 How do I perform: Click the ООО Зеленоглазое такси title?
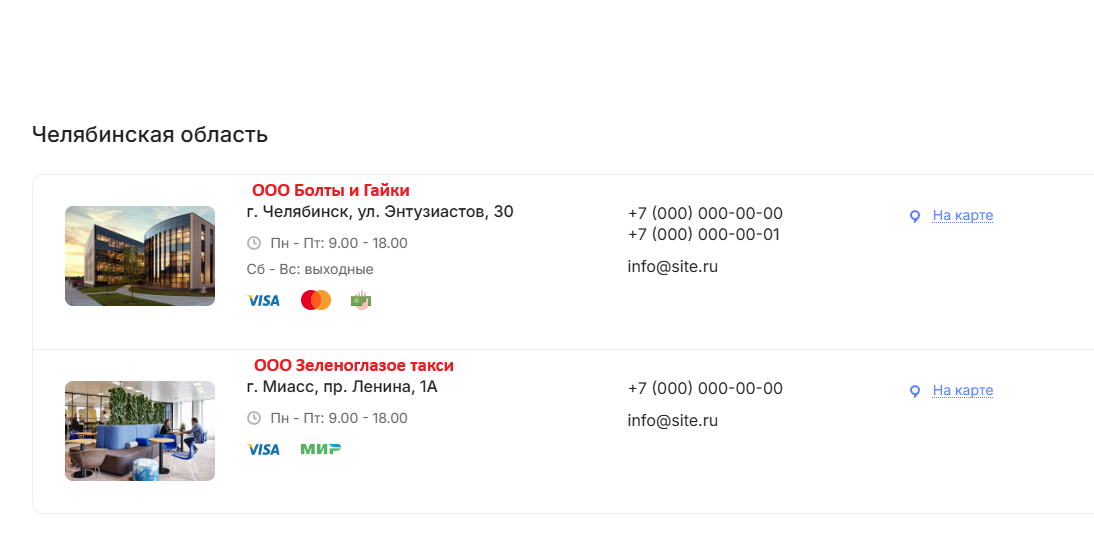tap(354, 365)
